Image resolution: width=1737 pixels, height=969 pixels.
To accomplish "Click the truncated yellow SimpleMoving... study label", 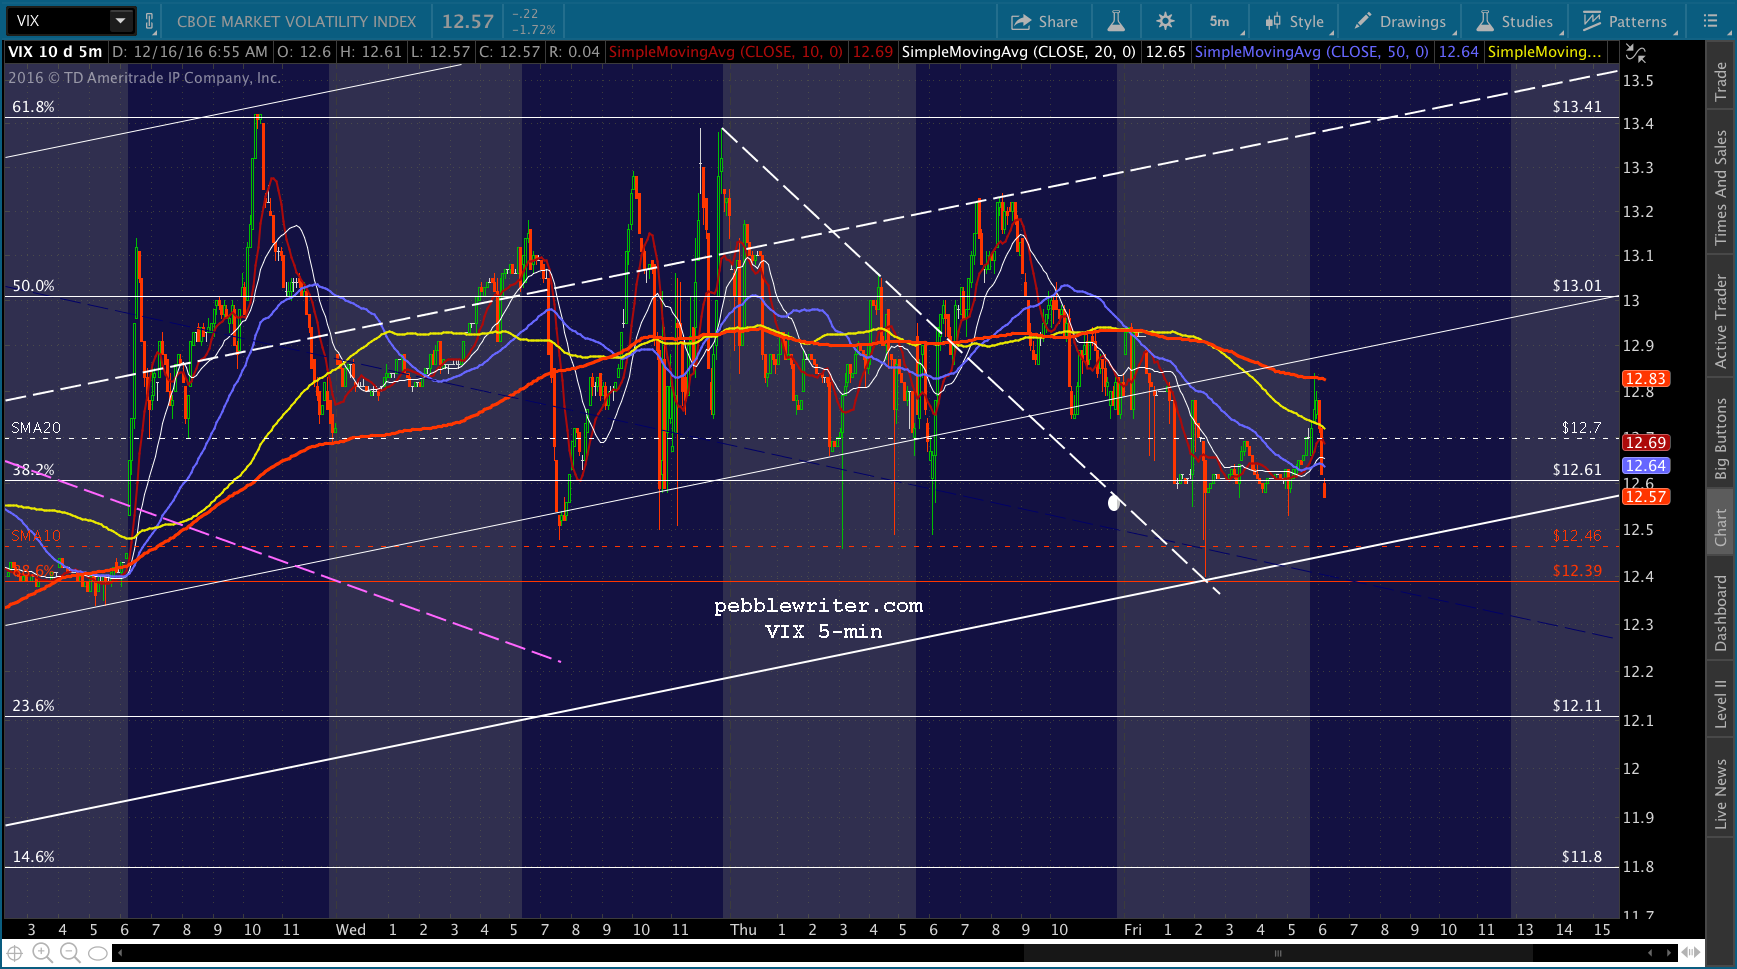I will (1544, 52).
